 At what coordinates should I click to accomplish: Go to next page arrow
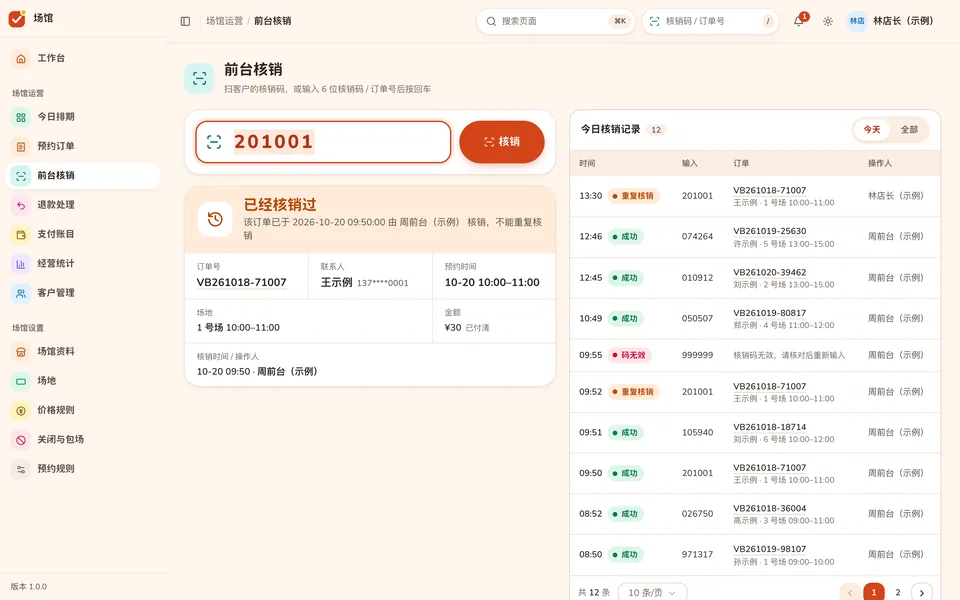921,593
